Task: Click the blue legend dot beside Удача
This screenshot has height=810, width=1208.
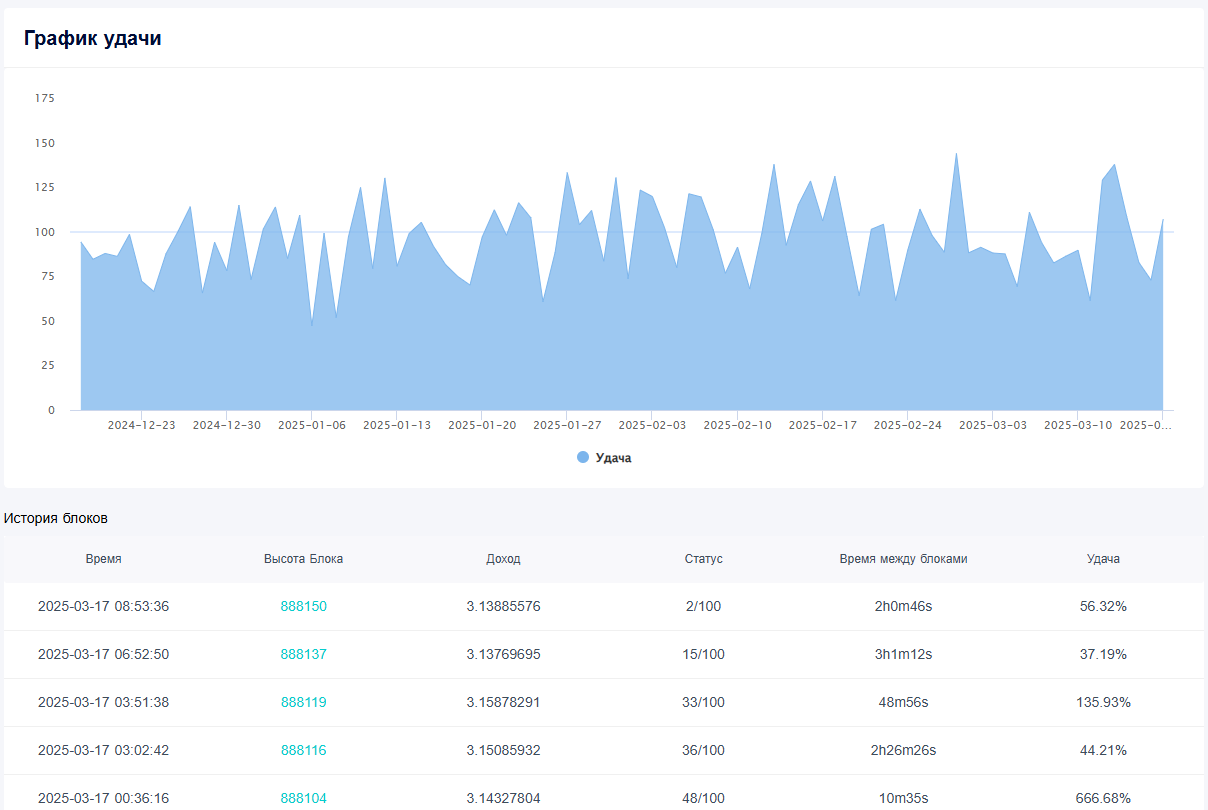Action: pos(583,457)
